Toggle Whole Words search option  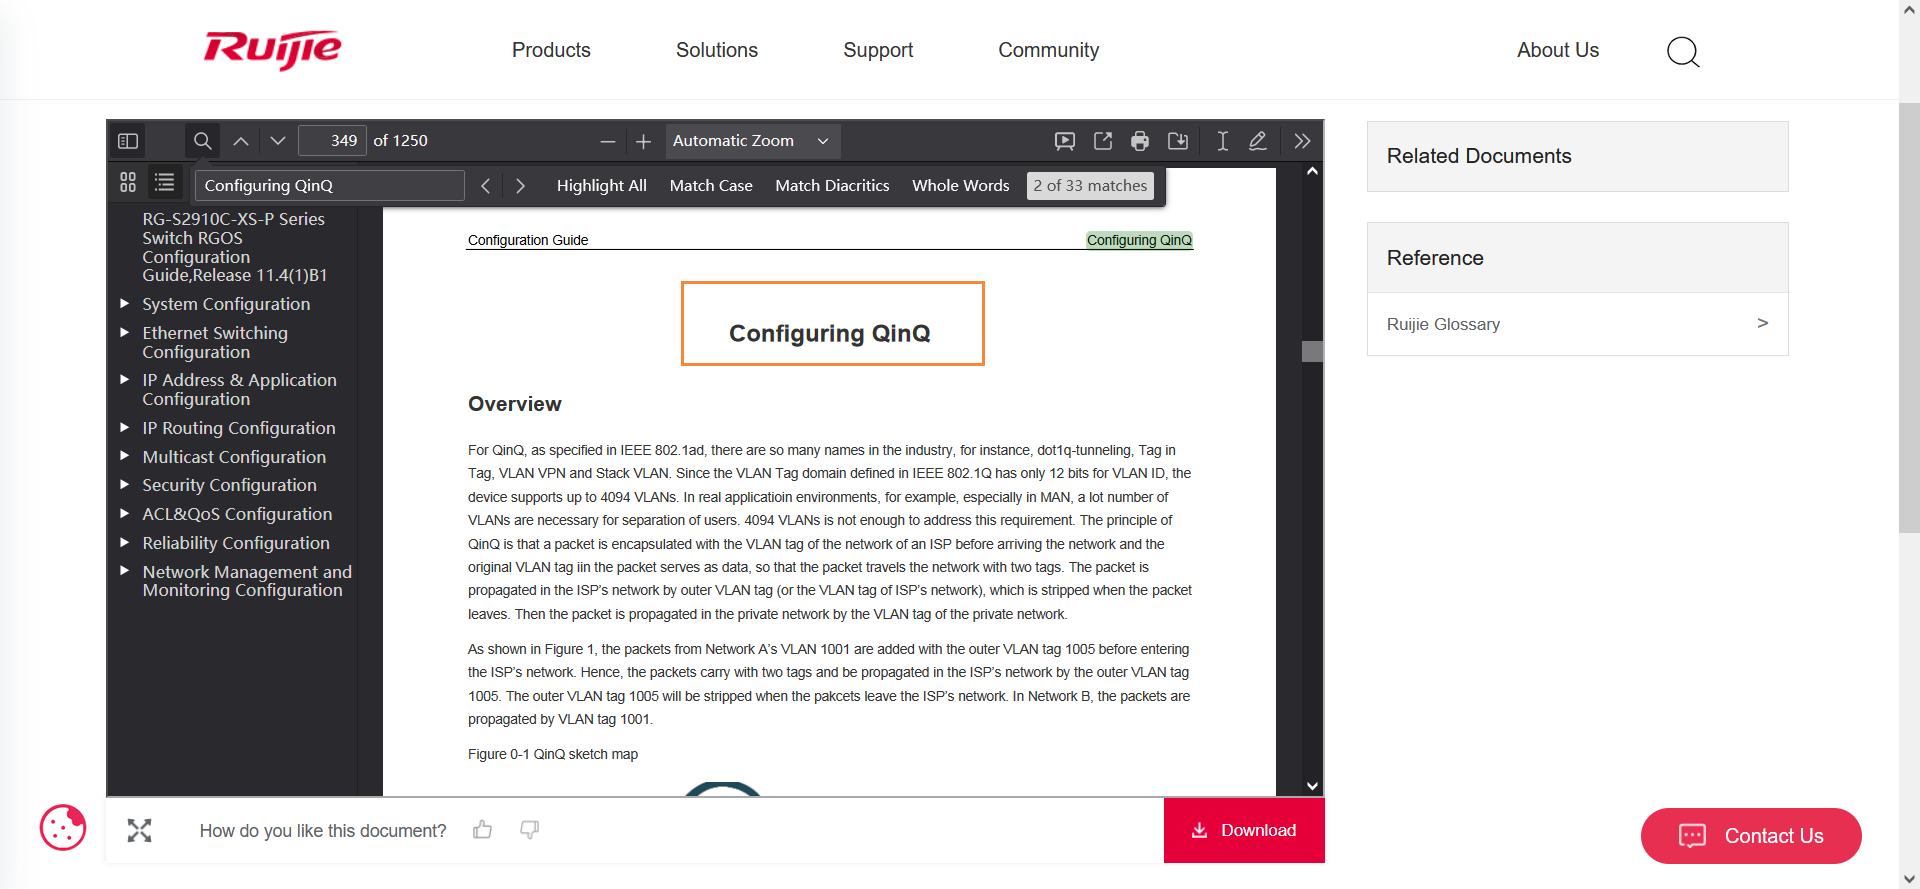coord(961,186)
